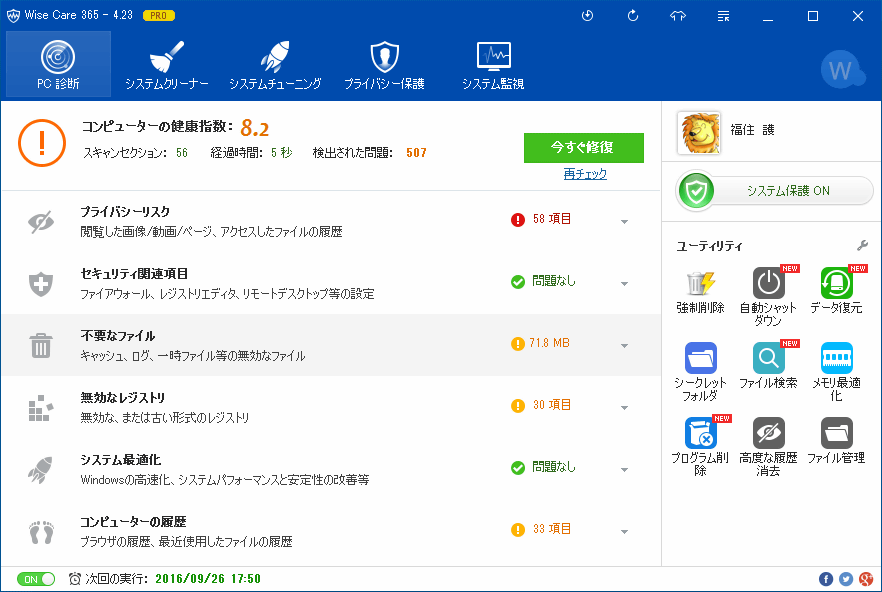The image size is (882, 592).
Task: Click the 71.8 MB status text
Action: [549, 343]
